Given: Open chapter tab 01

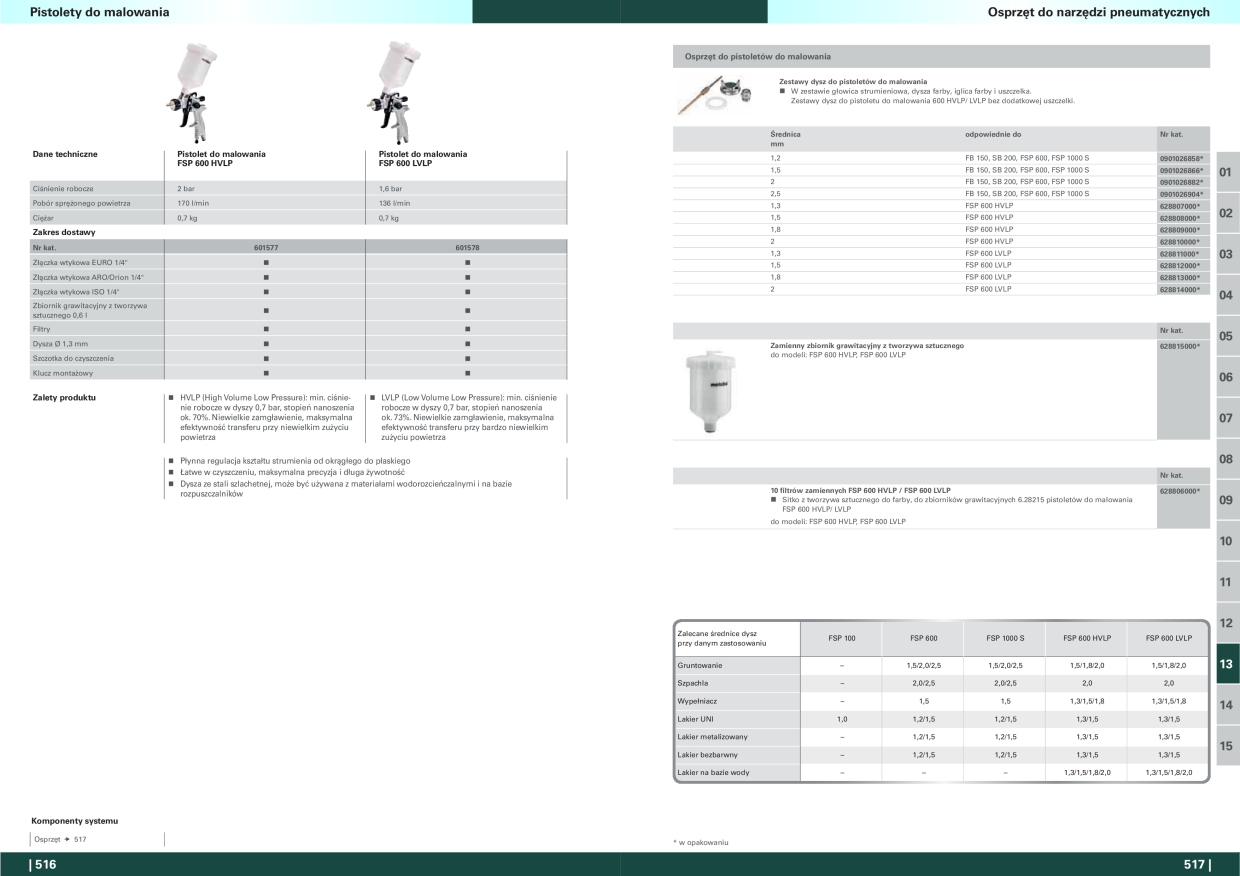Looking at the screenshot, I should pos(1227,172).
